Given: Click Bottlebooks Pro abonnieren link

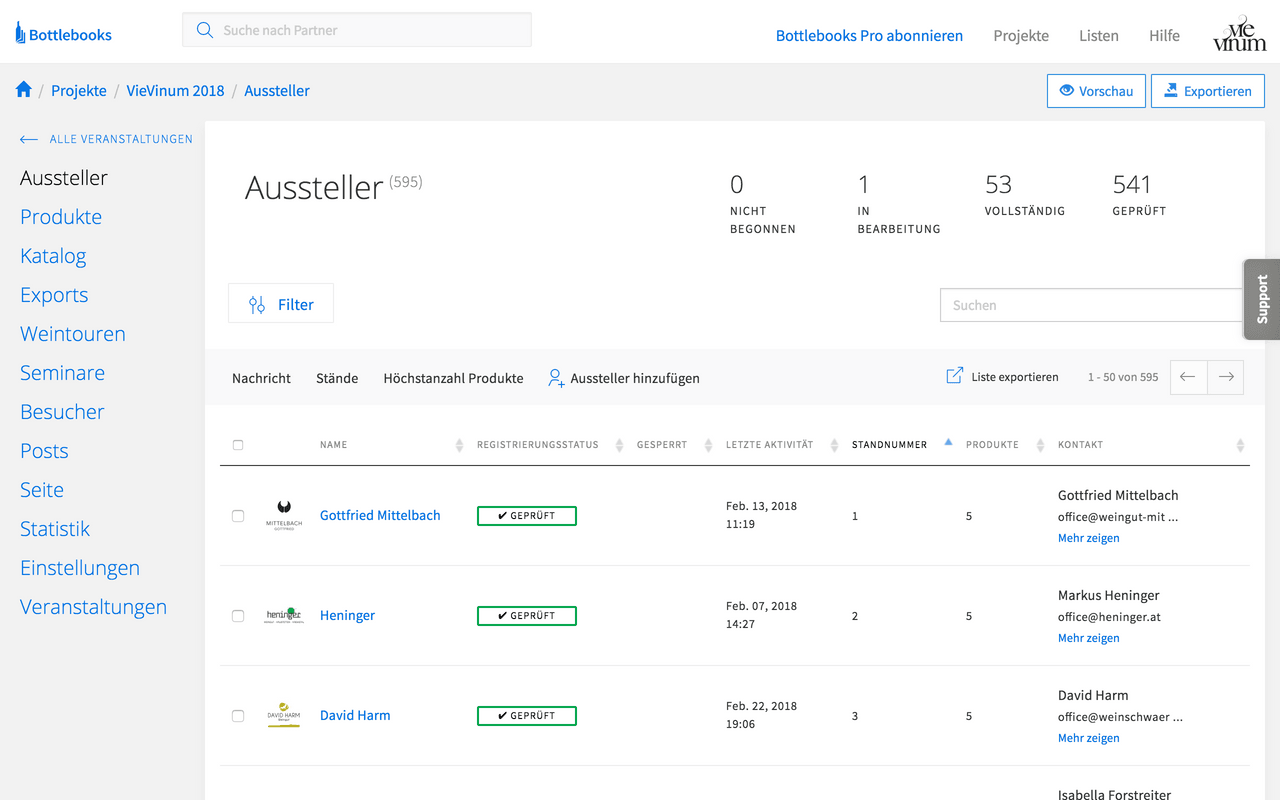Looking at the screenshot, I should 869,35.
